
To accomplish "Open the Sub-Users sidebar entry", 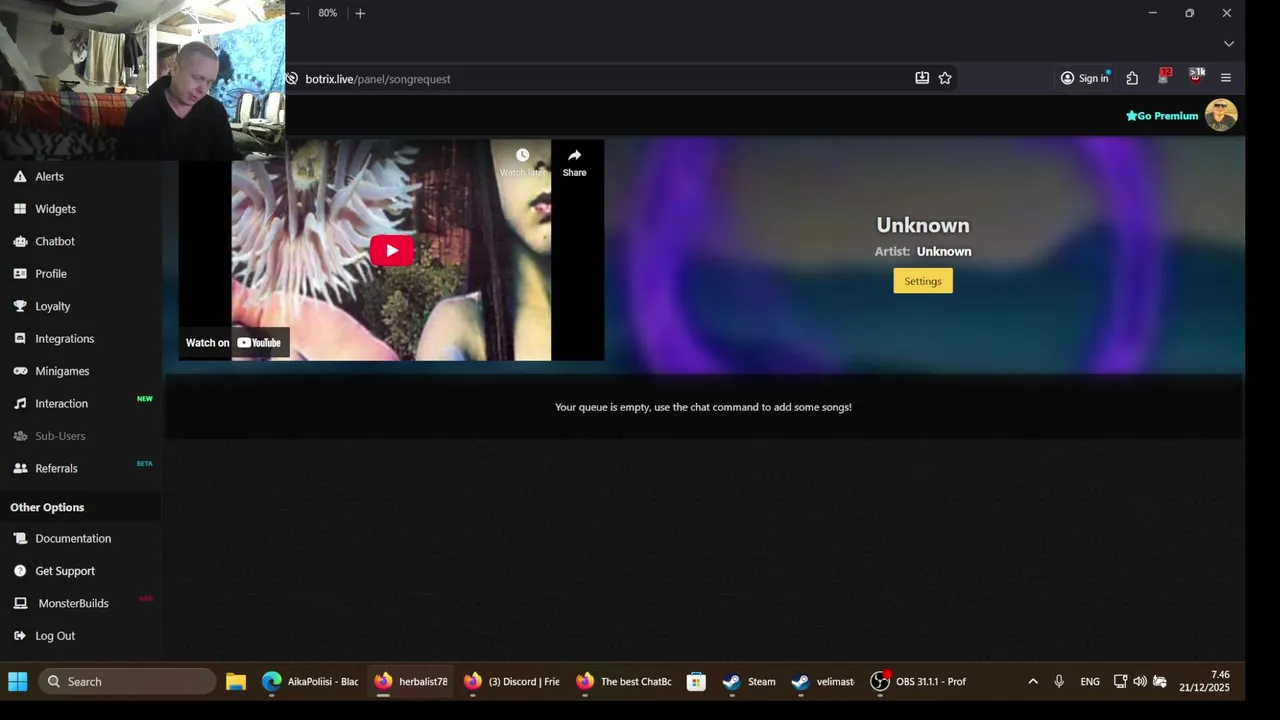I will click(x=60, y=436).
